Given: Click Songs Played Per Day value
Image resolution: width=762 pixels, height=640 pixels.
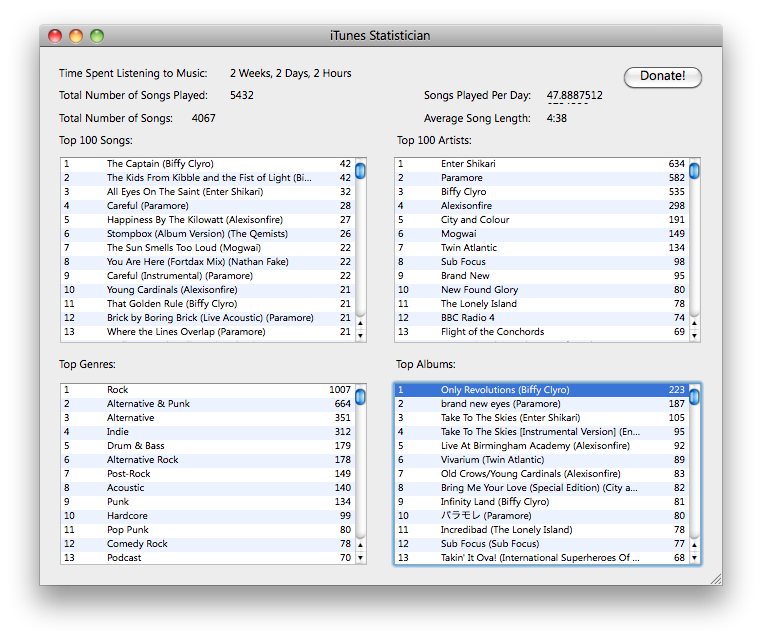Looking at the screenshot, I should click(574, 95).
